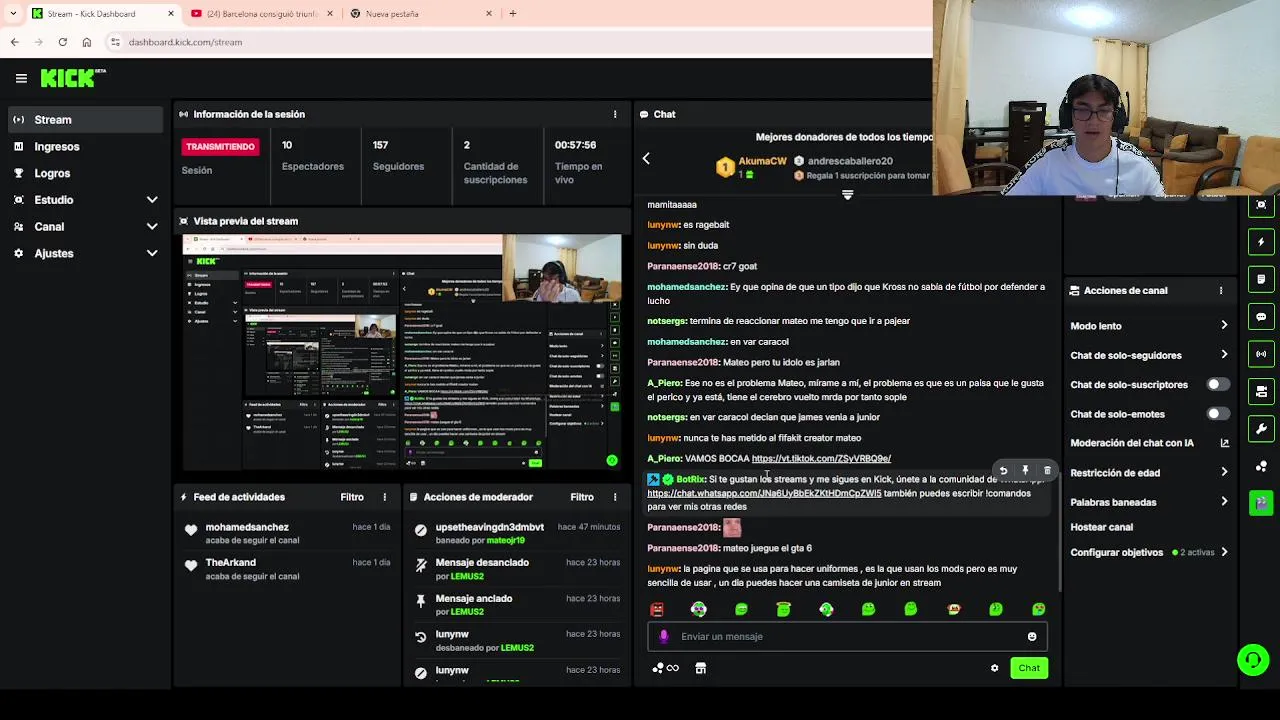Open Palabras baneadas list
Image resolution: width=1280 pixels, height=720 pixels.
[x=1148, y=502]
